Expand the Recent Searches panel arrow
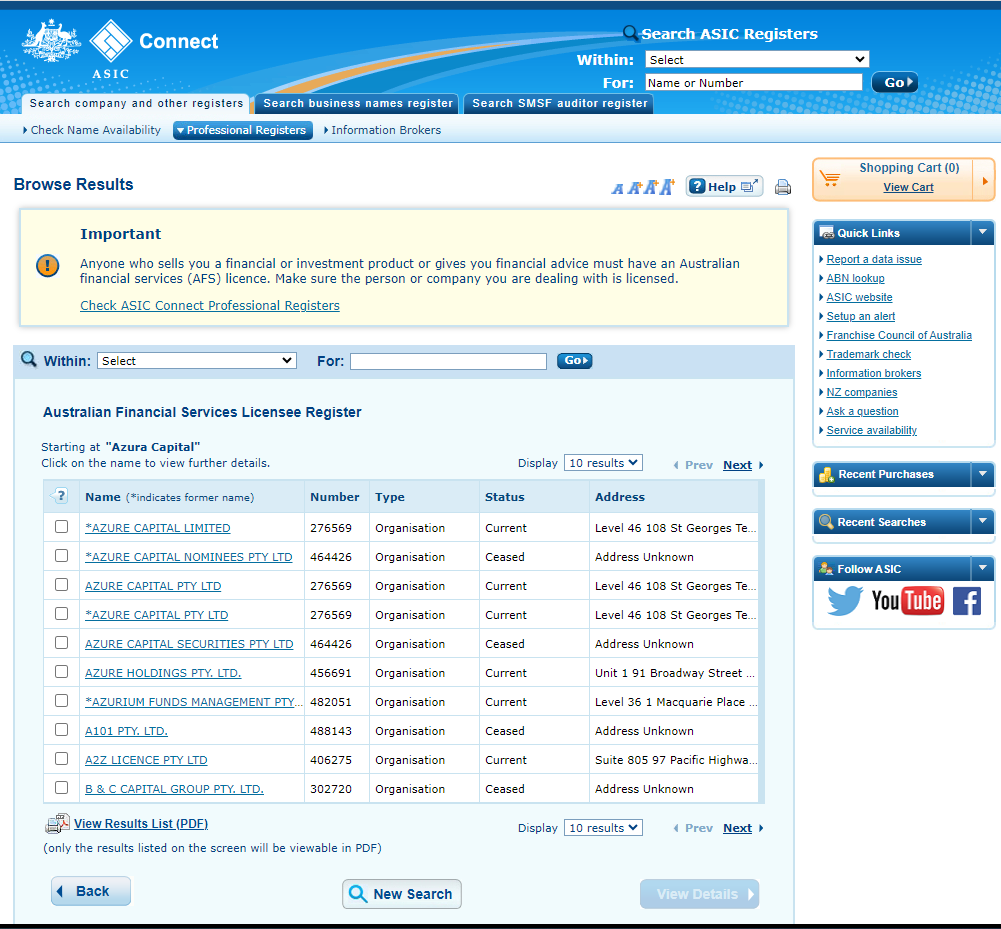The width and height of the screenshot is (1001, 929). pyautogui.click(x=982, y=522)
